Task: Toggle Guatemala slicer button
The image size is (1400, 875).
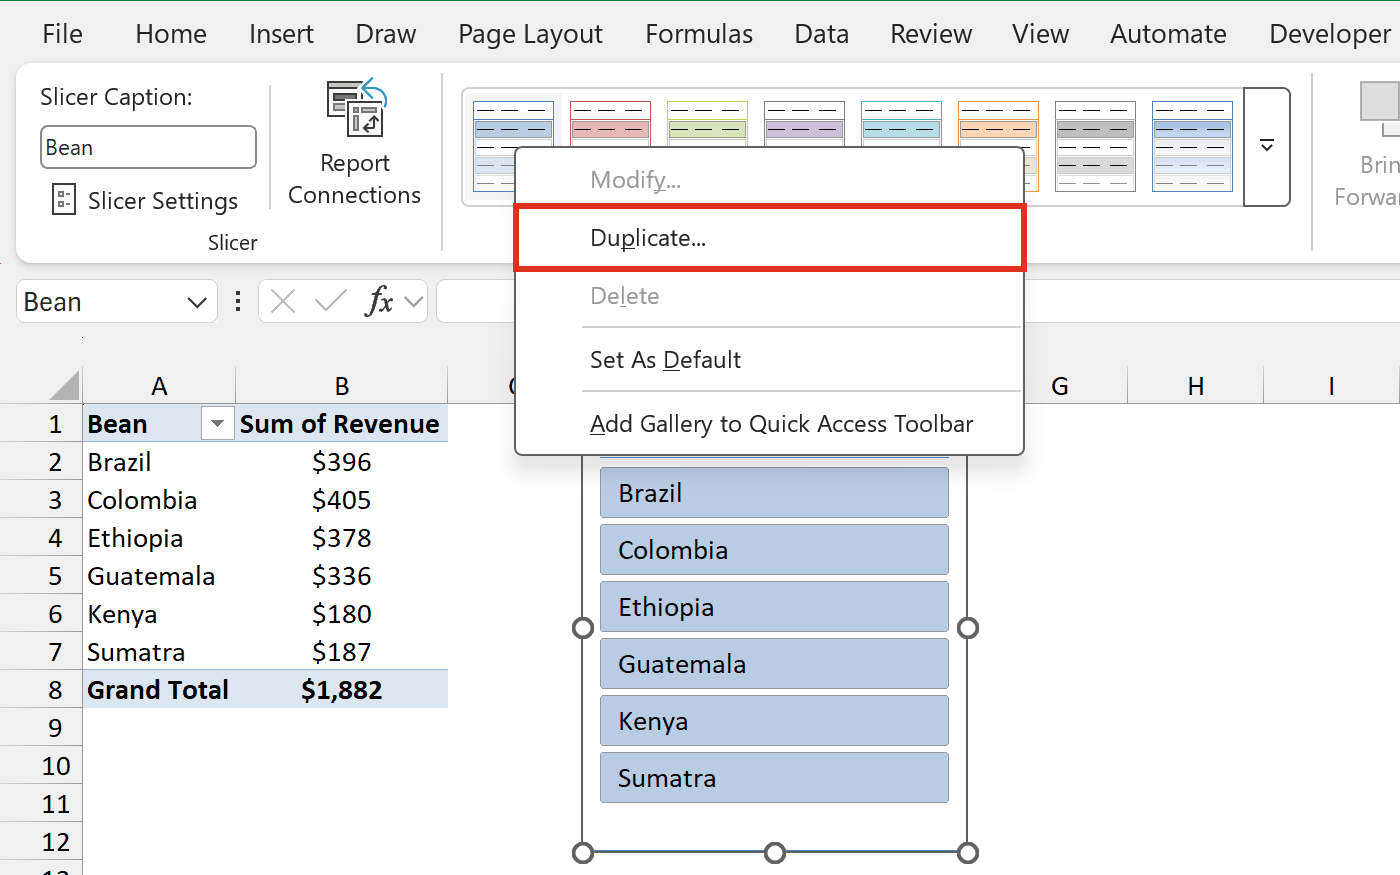Action: (x=774, y=664)
